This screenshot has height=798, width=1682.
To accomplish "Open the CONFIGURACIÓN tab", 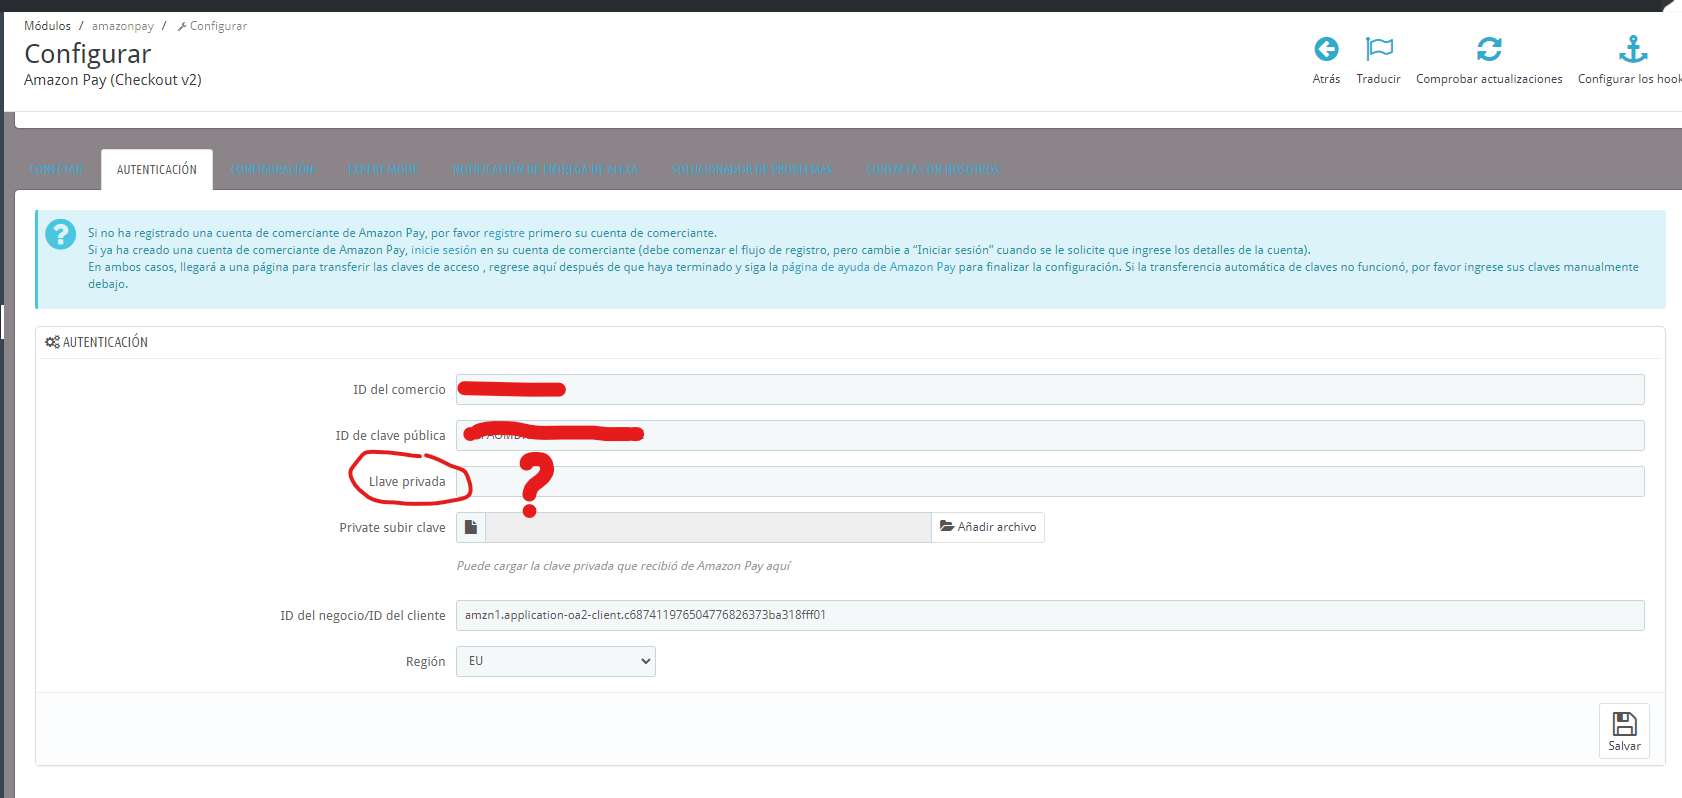I will [272, 170].
